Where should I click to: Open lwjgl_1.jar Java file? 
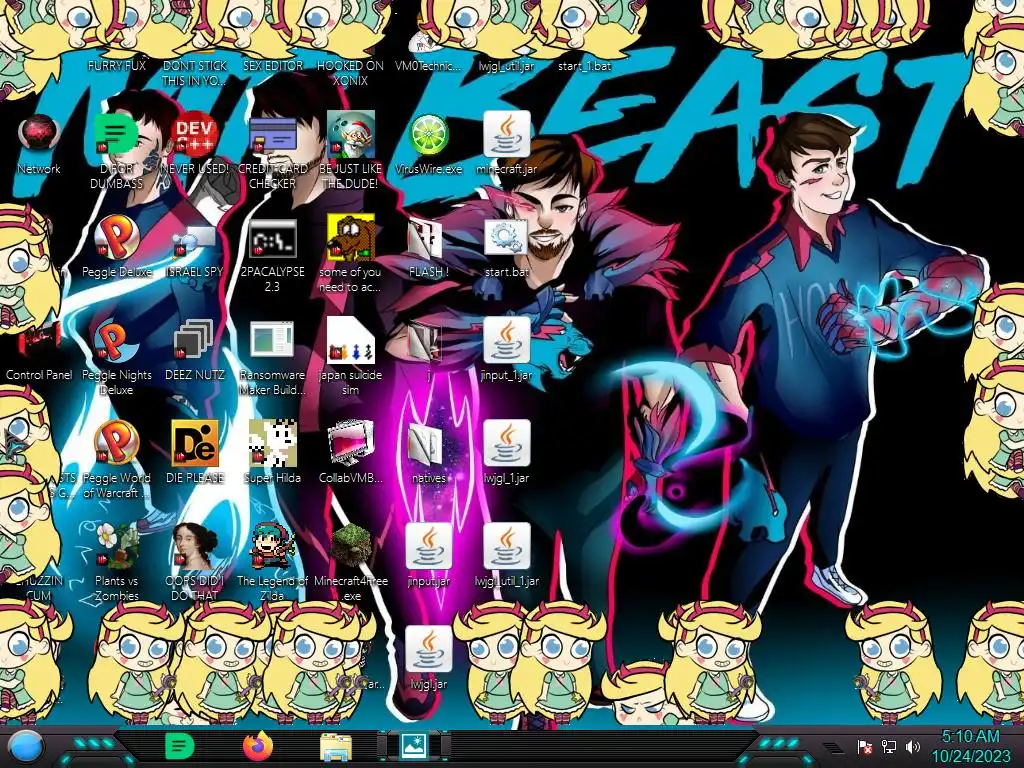[x=506, y=444]
